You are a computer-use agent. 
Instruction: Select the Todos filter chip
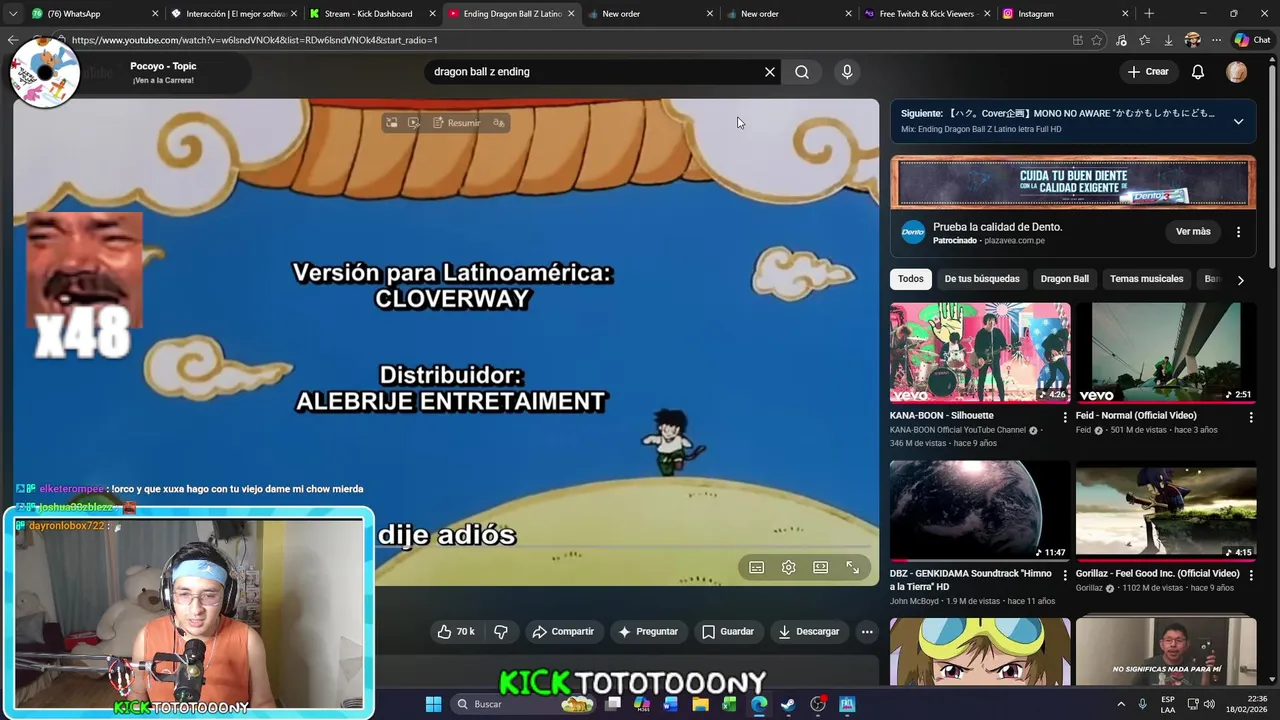pyautogui.click(x=910, y=279)
